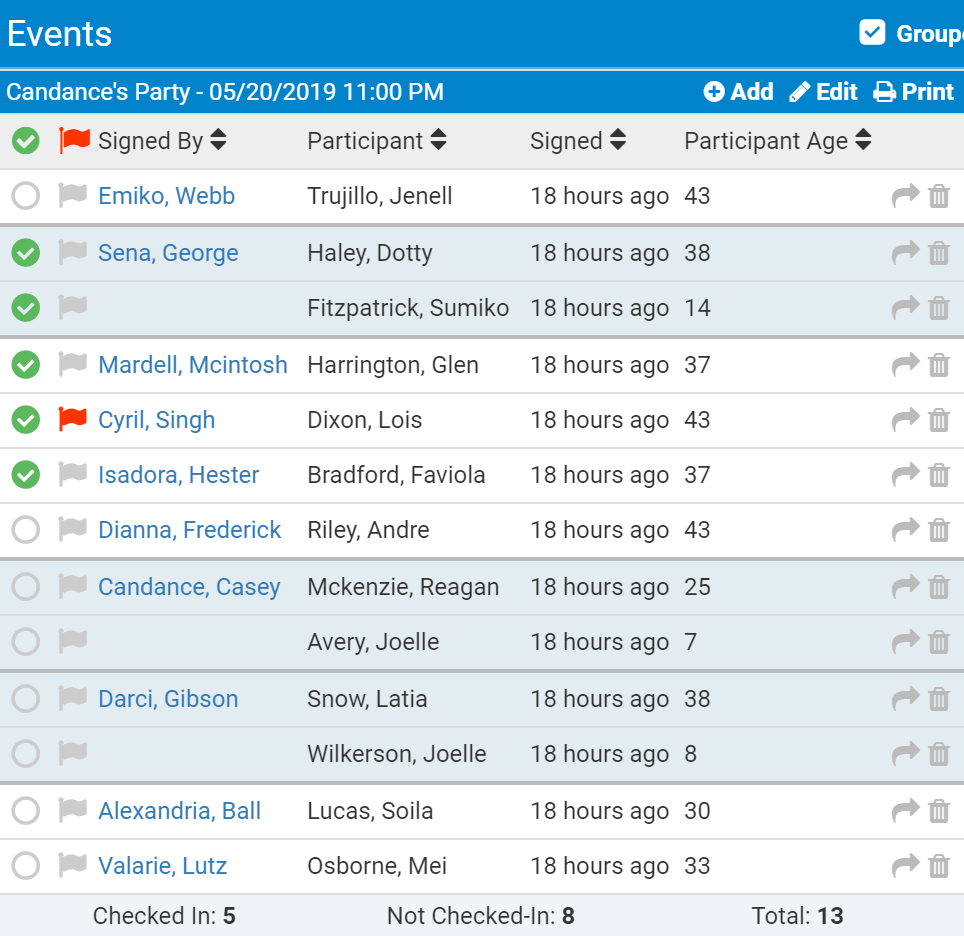
Task: Click Print in the event toolbar
Action: tap(913, 92)
